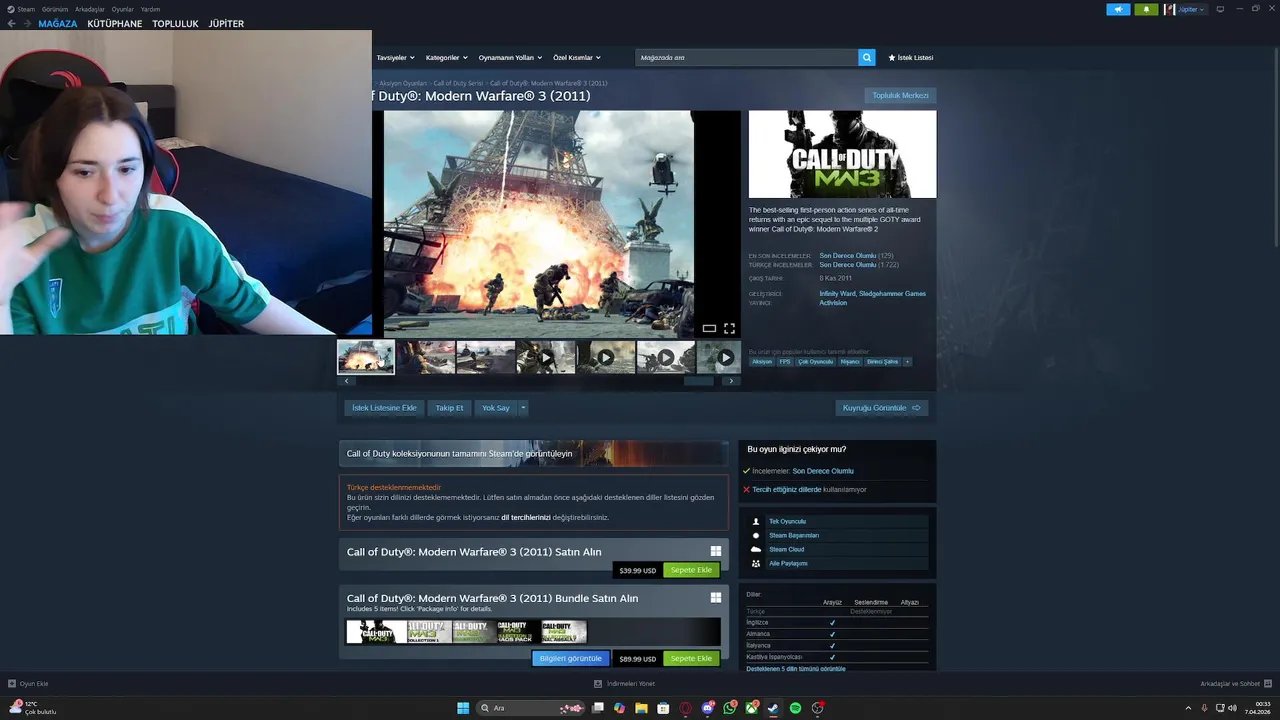This screenshot has height=720, width=1280.
Task: Add $89.99 bundle with Sepete Ekle
Action: pos(691,658)
